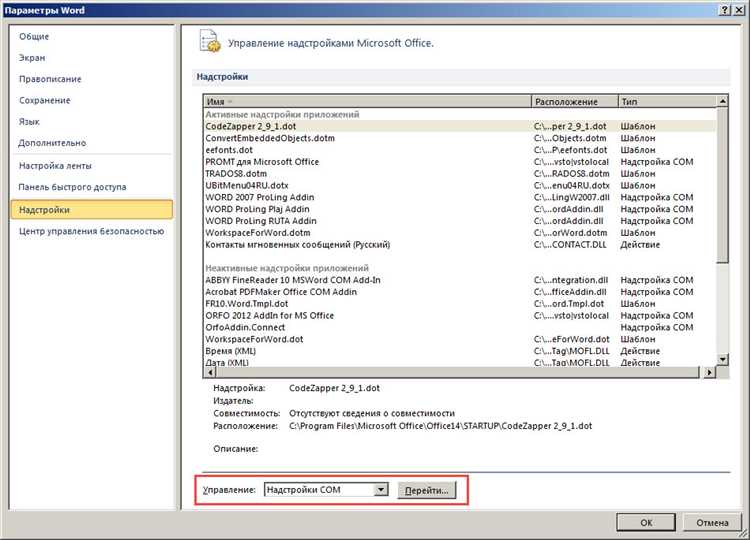Select WorkspaceForWord.dot in inactive add-ins
The height and width of the screenshot is (540, 750).
(460, 340)
